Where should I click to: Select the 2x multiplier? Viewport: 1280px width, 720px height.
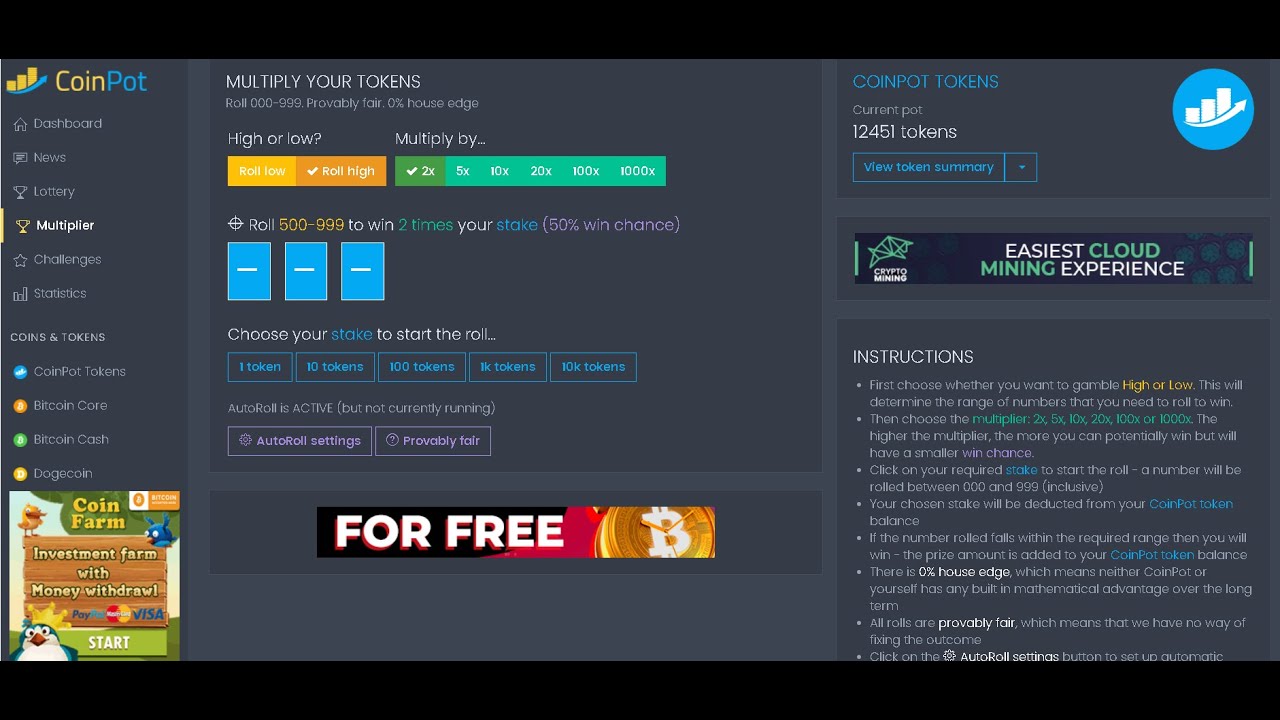pyautogui.click(x=420, y=171)
